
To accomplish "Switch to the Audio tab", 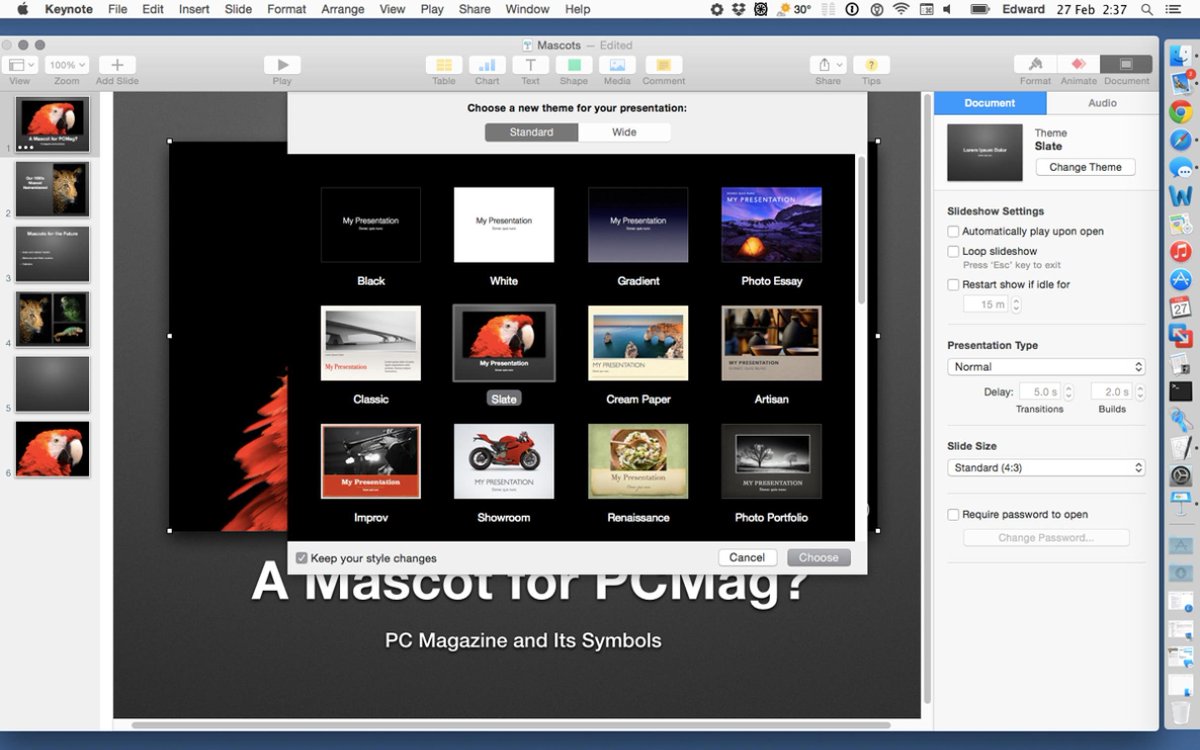I will pyautogui.click(x=1102, y=103).
